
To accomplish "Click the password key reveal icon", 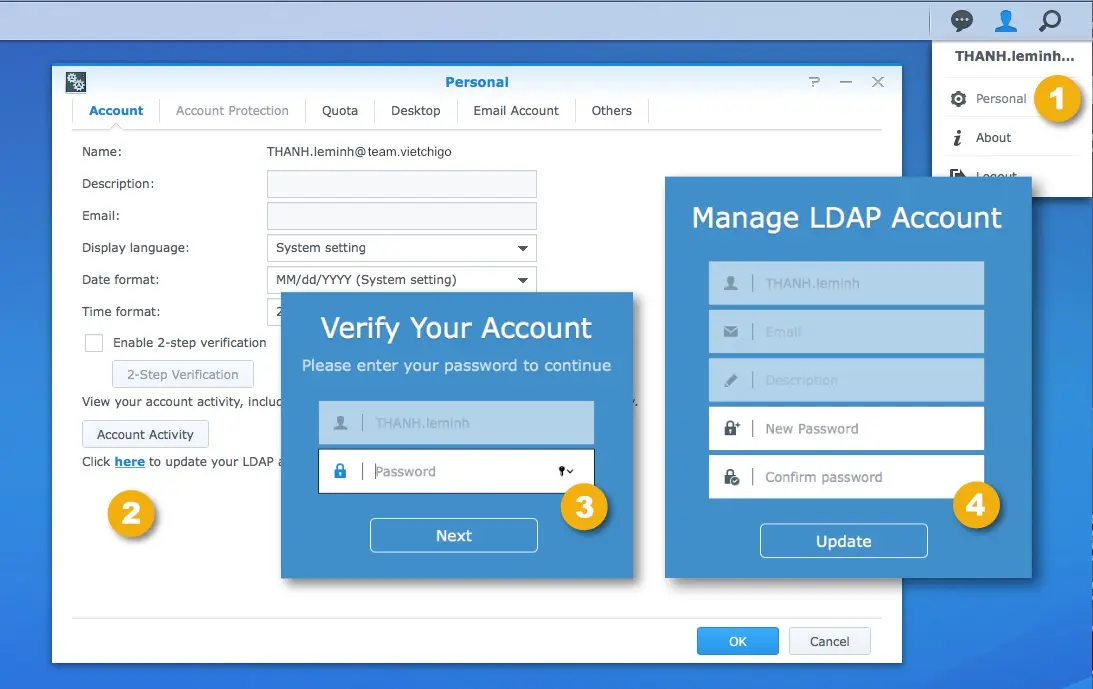I will point(565,471).
